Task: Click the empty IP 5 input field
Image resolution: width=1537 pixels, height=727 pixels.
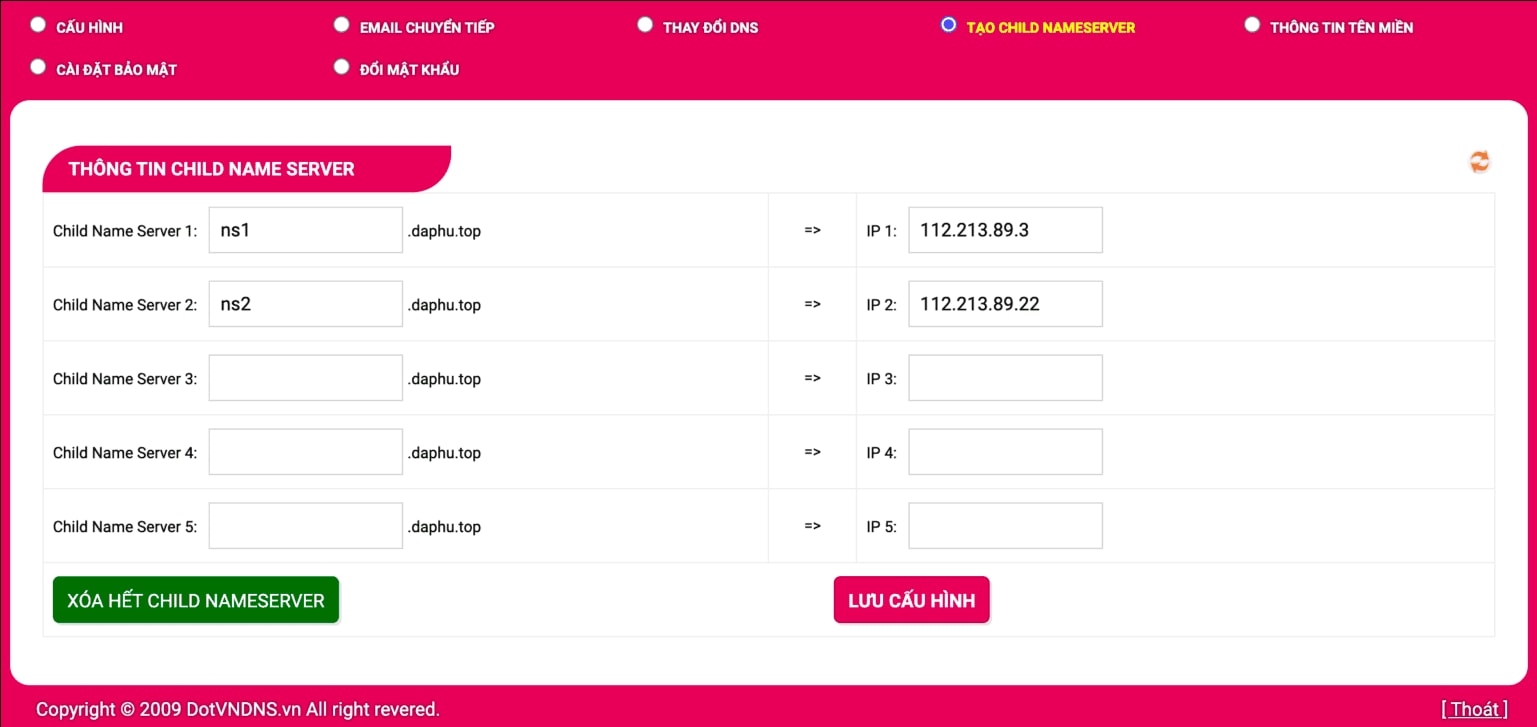Action: click(x=1005, y=526)
